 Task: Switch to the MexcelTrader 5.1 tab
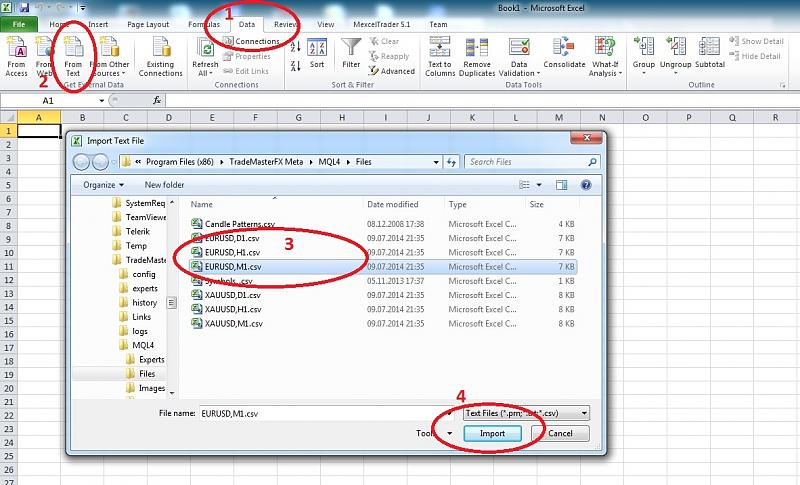381,24
